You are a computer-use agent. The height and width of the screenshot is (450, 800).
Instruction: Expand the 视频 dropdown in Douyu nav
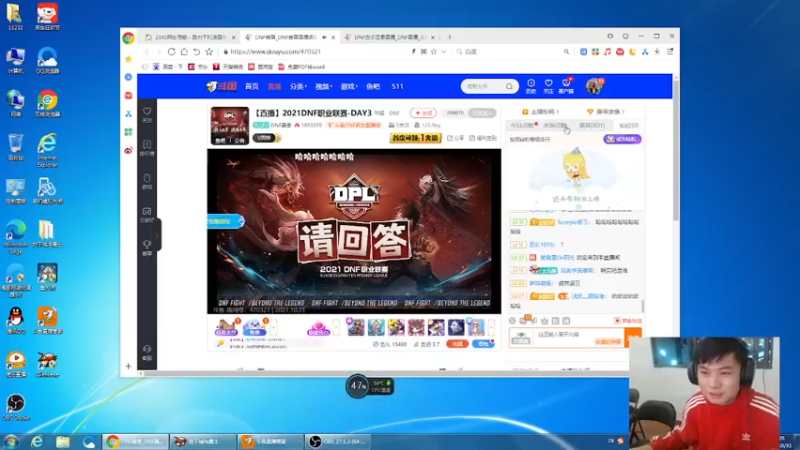[323, 86]
